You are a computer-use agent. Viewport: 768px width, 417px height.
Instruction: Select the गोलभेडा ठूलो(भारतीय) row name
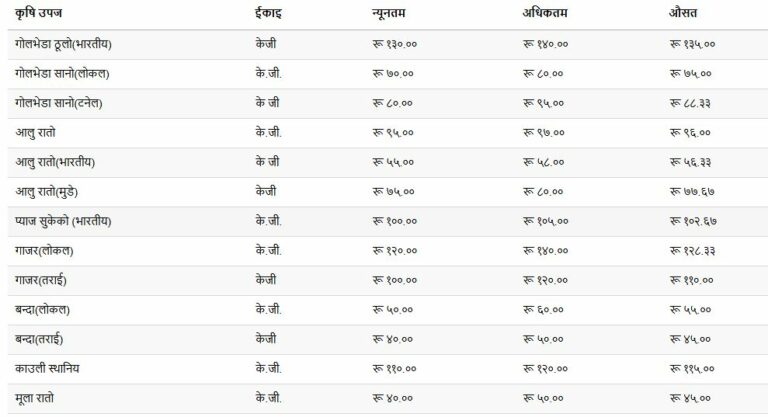pos(63,44)
